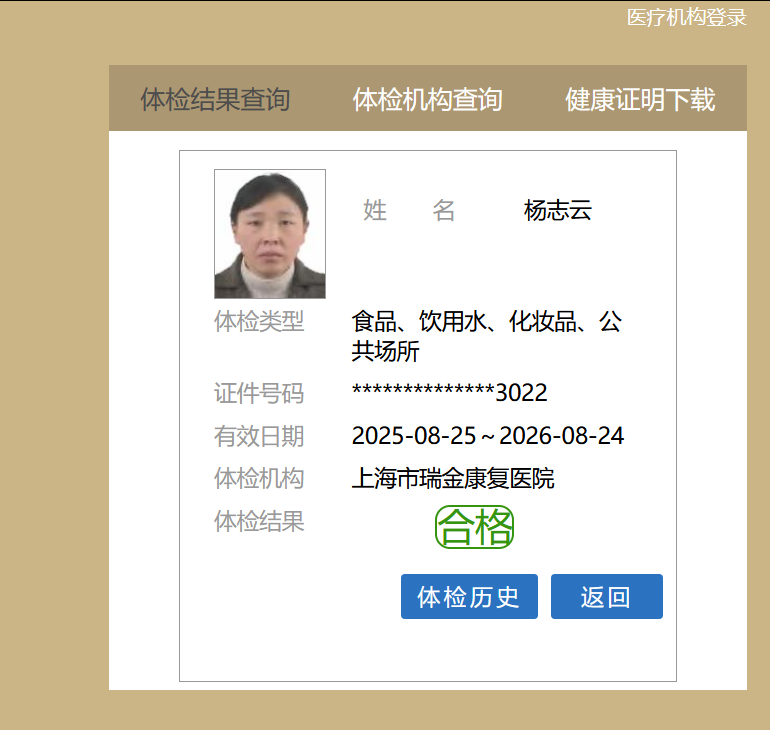
Task: Click the 体检类型 label
Action: [x=259, y=321]
